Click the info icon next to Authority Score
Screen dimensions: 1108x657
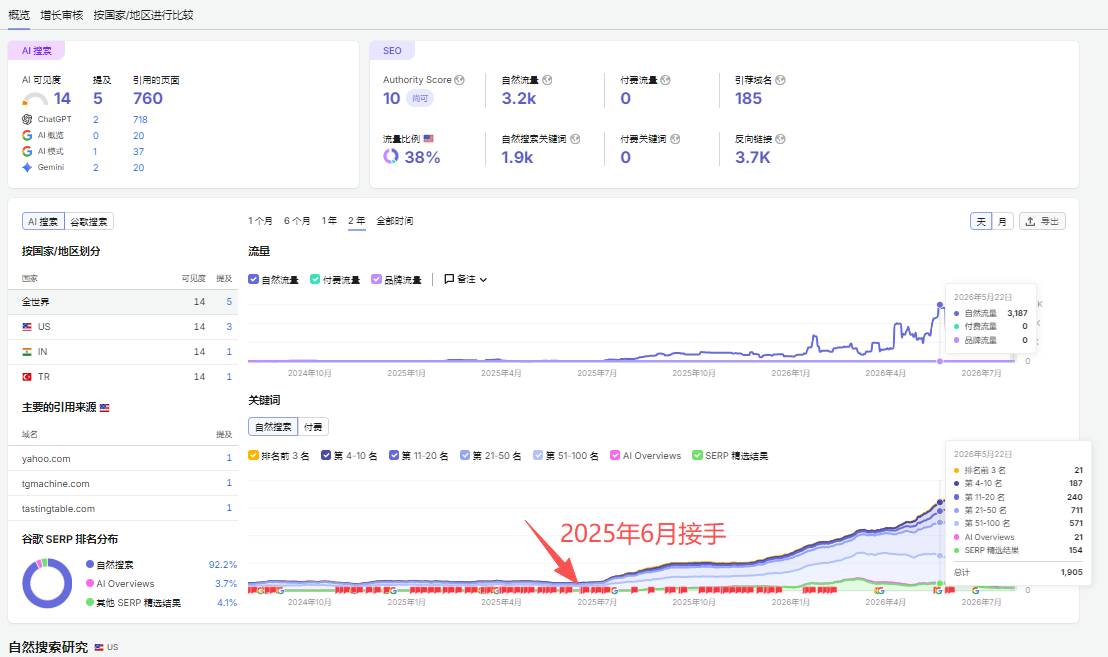(459, 80)
